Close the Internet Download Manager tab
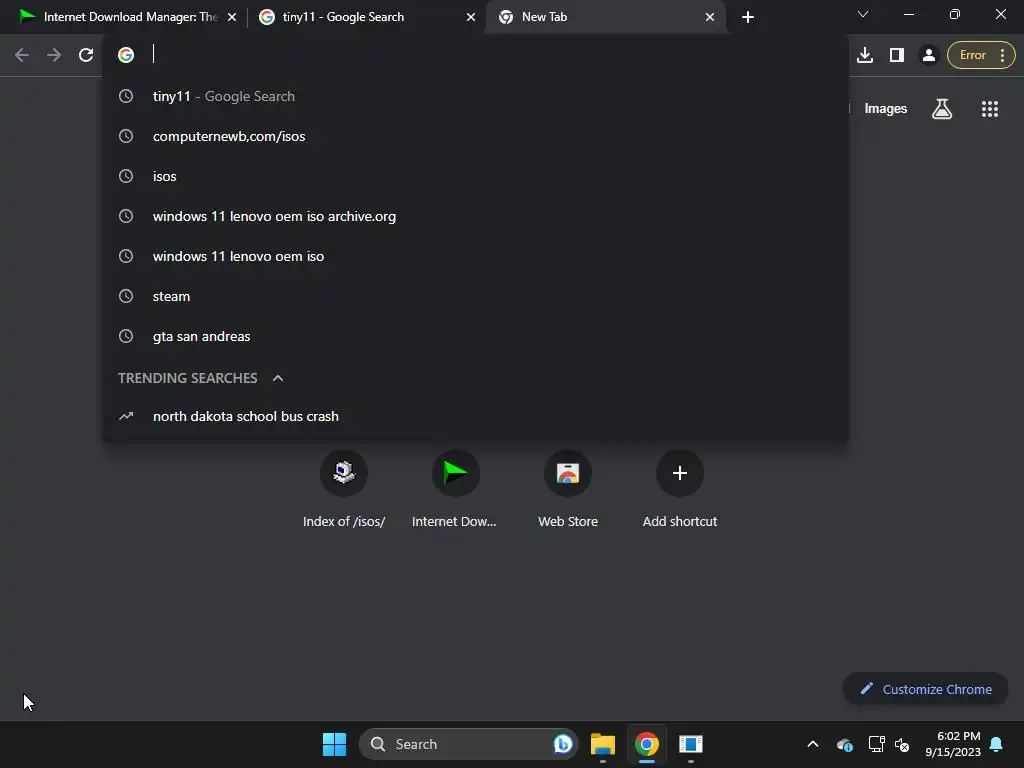Viewport: 1024px width, 768px height. (232, 17)
